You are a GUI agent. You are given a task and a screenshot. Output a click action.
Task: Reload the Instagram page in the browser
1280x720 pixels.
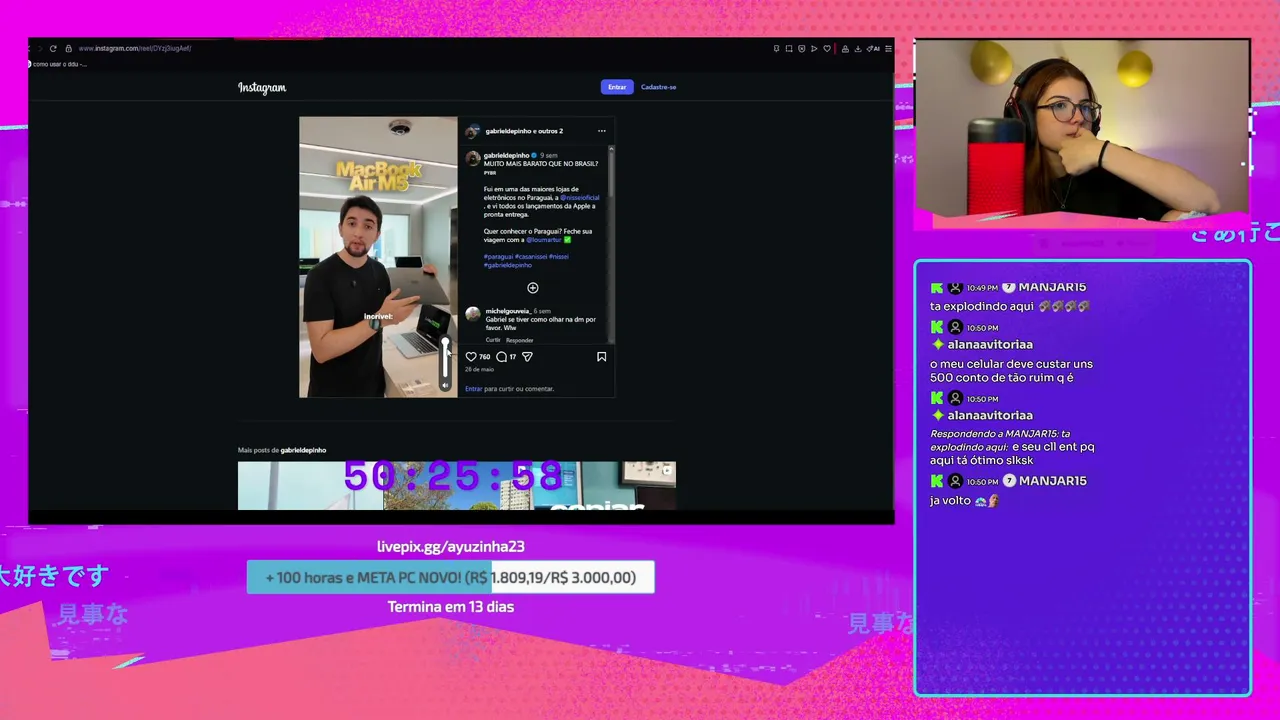53,48
